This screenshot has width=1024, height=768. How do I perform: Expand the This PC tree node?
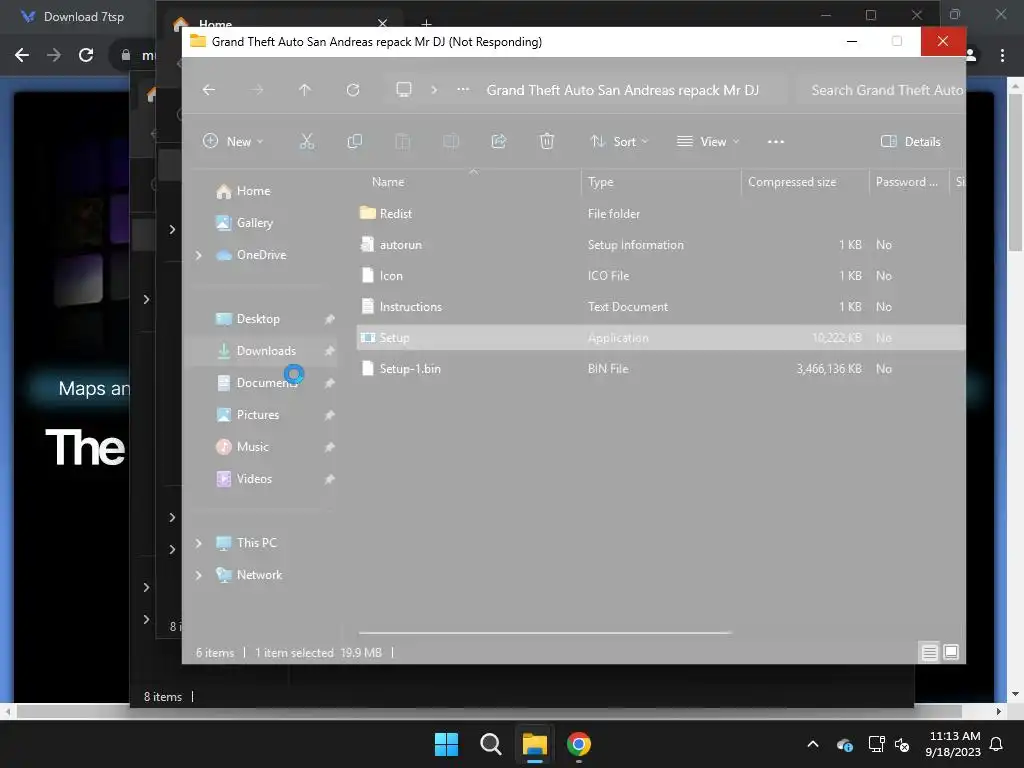point(199,543)
